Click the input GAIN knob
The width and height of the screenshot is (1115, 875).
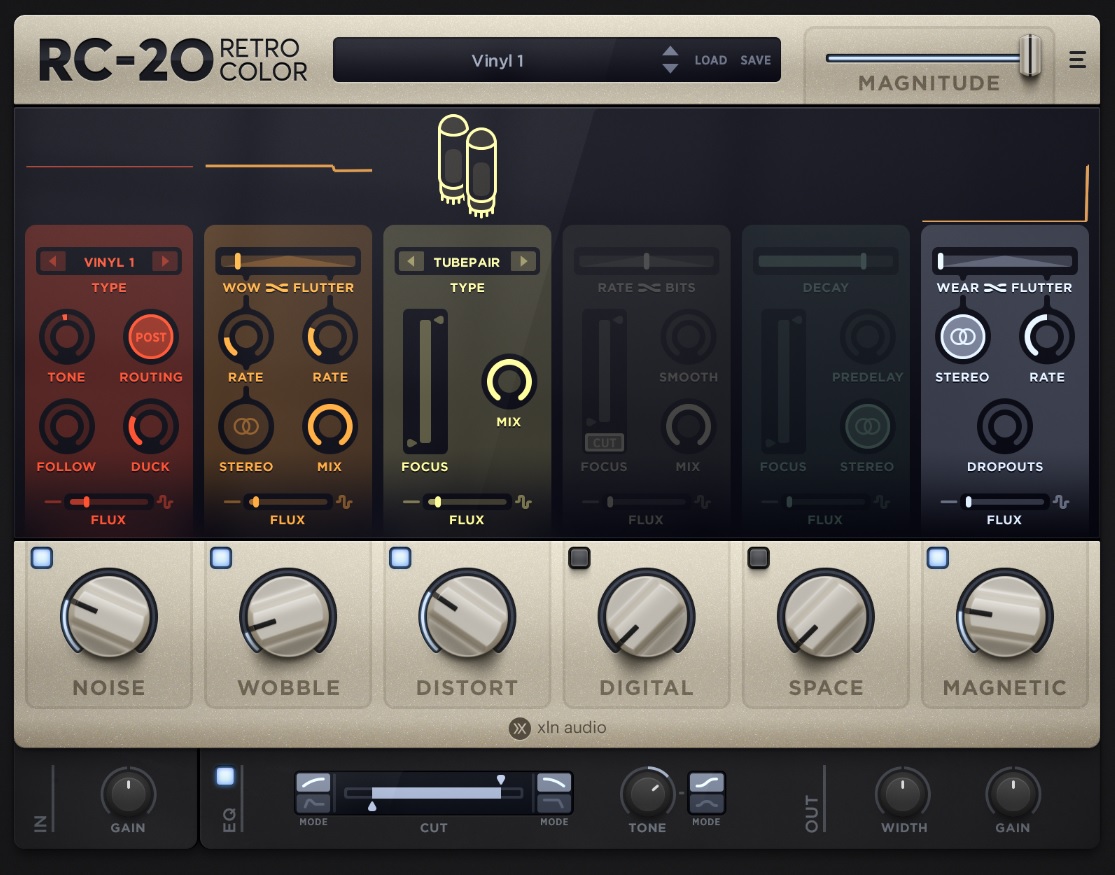coord(128,792)
